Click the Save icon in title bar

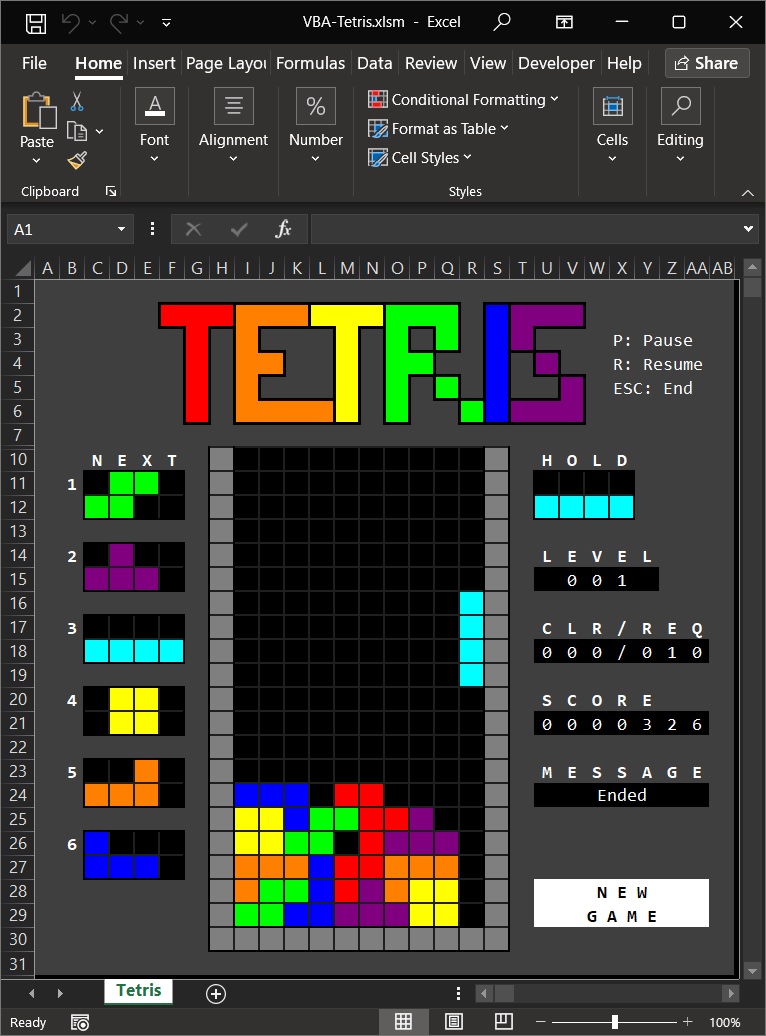pyautogui.click(x=36, y=23)
